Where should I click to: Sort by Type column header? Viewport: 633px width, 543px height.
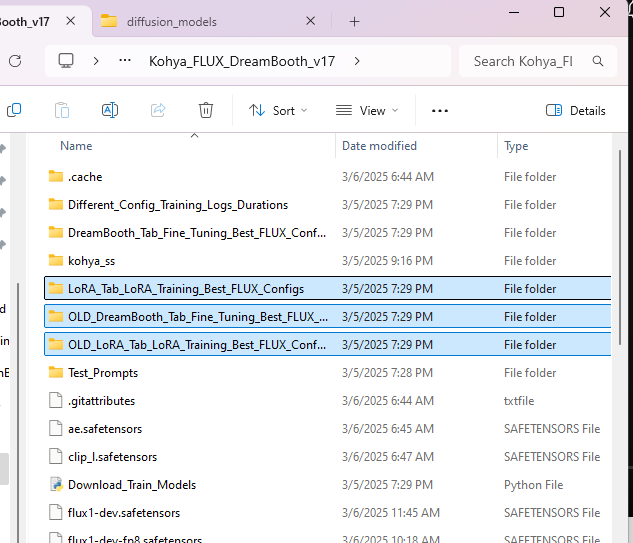(516, 146)
